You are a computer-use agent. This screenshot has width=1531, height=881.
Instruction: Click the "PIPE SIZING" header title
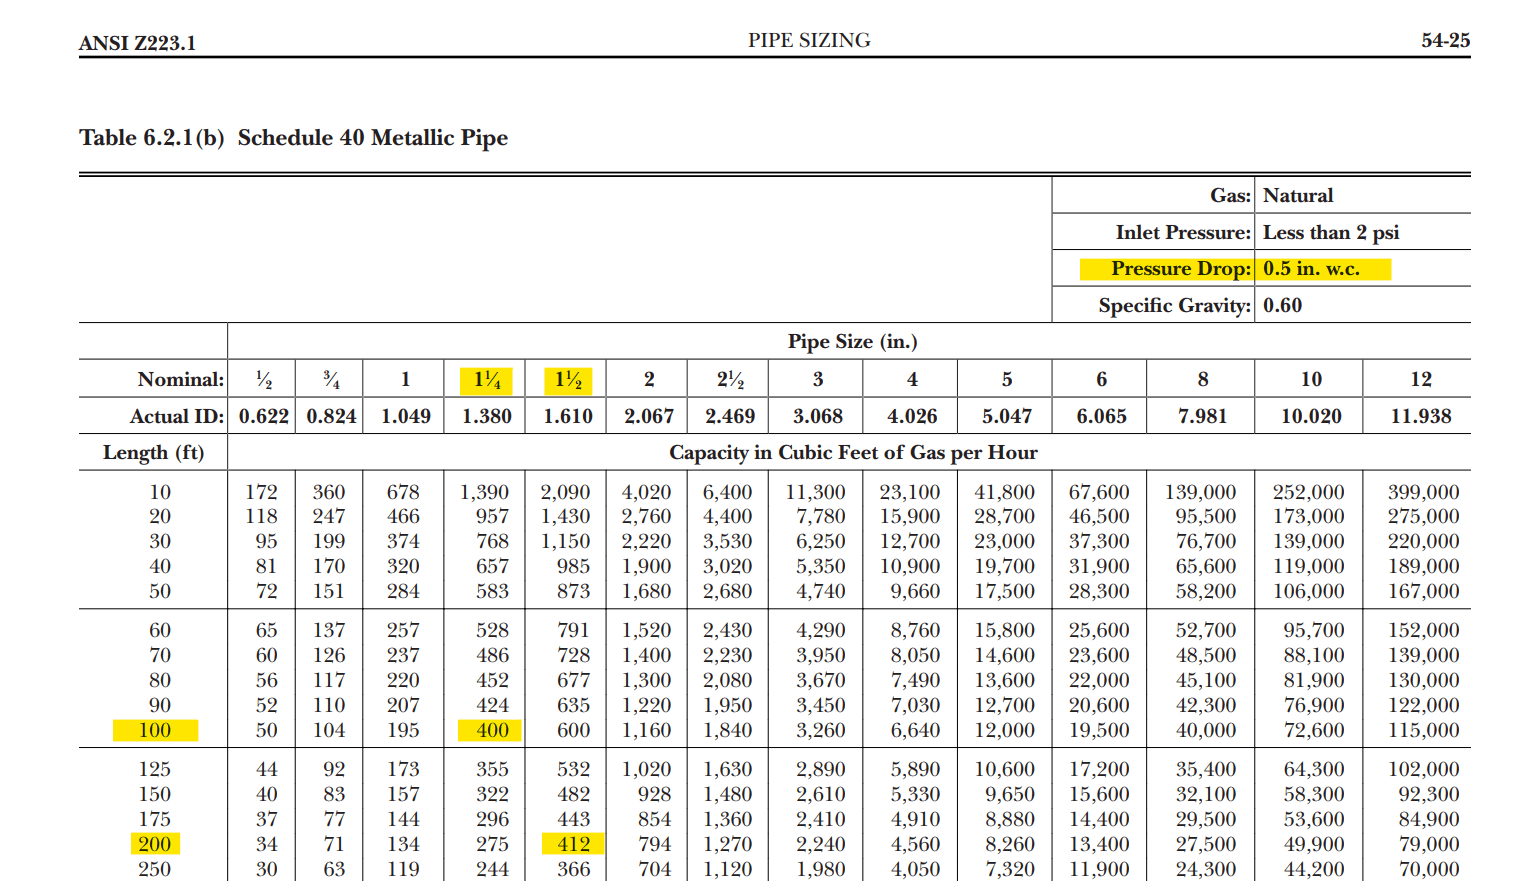809,40
